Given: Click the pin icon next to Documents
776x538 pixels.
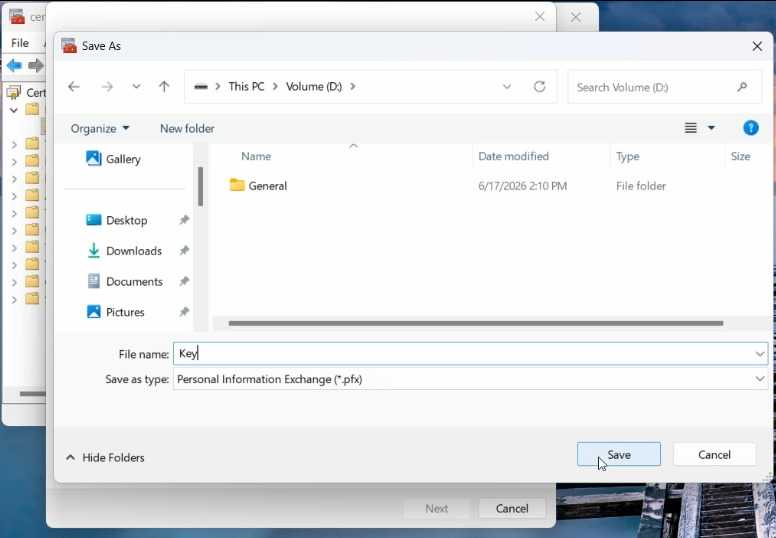Looking at the screenshot, I should click(x=184, y=281).
